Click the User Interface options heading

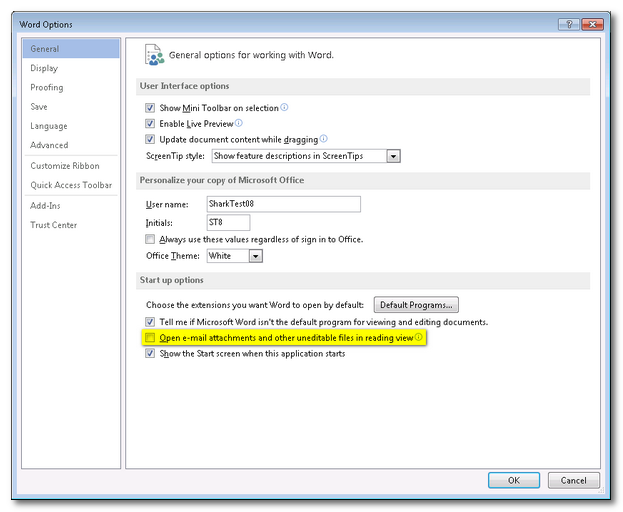click(184, 86)
